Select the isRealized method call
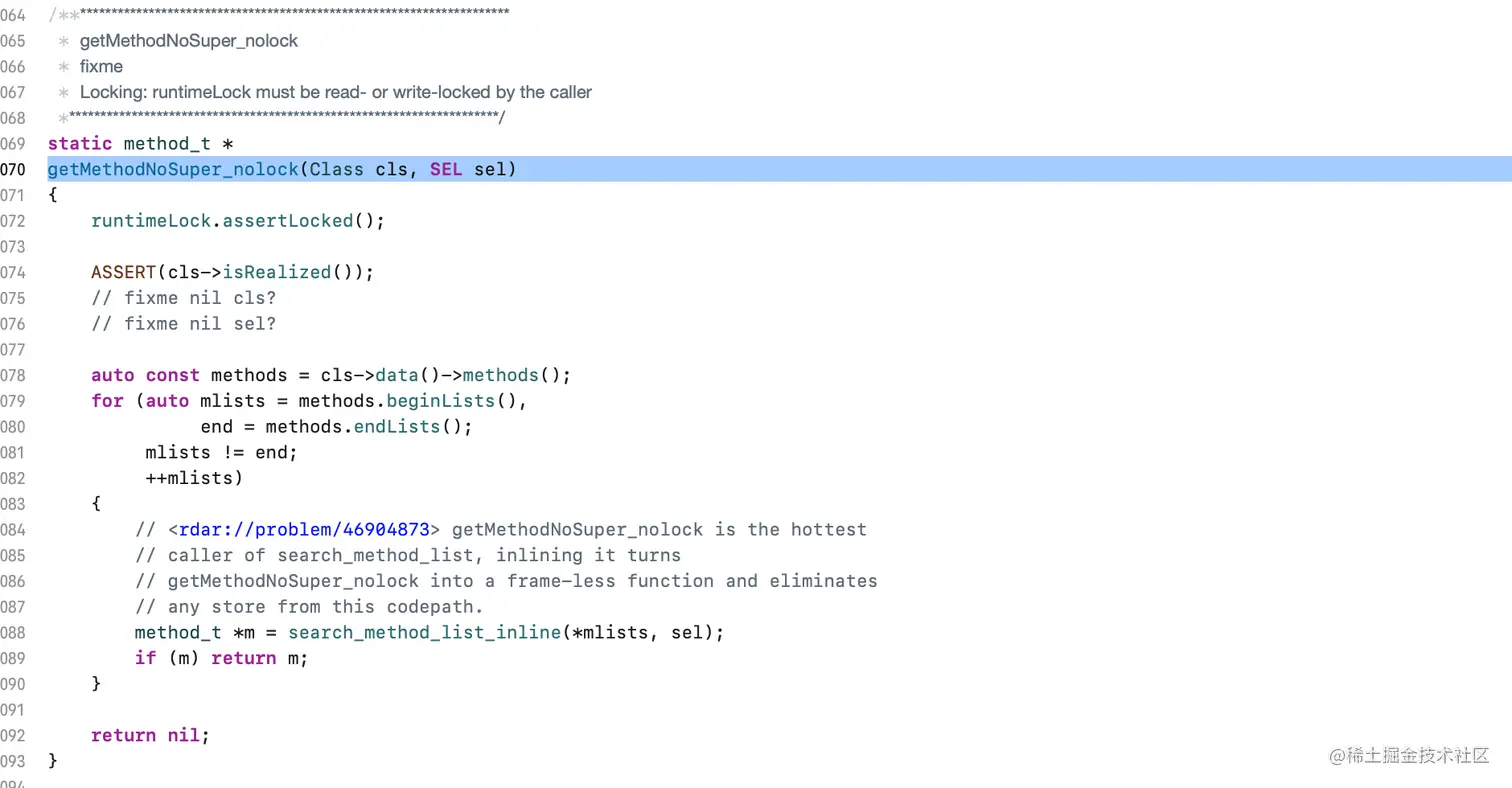1512x788 pixels. (277, 272)
